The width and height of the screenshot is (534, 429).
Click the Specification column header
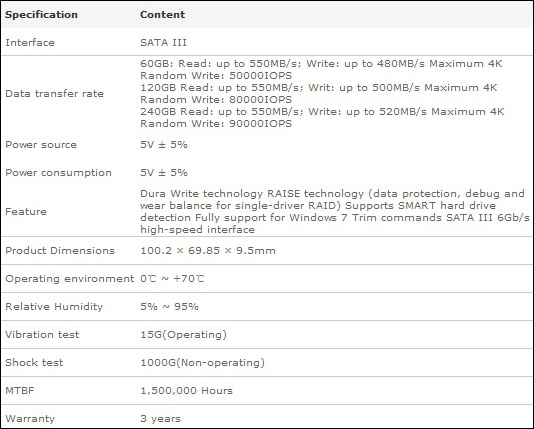click(x=41, y=15)
